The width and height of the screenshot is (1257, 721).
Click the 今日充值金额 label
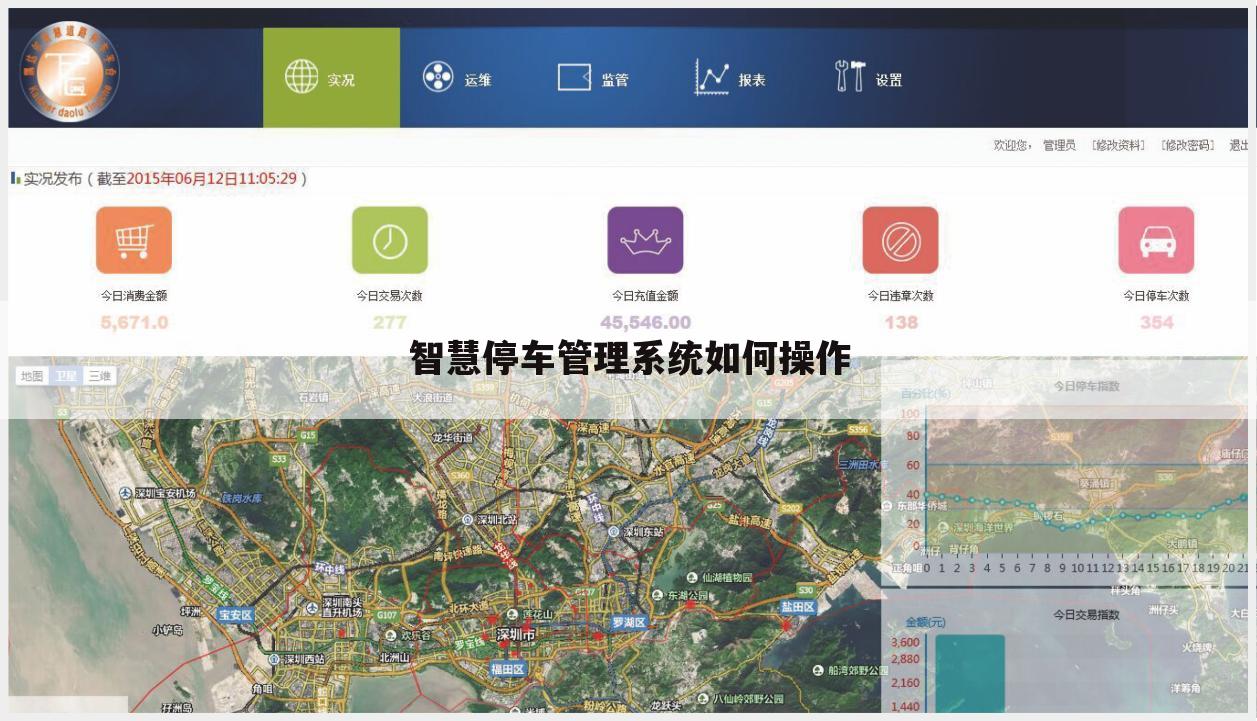click(645, 296)
